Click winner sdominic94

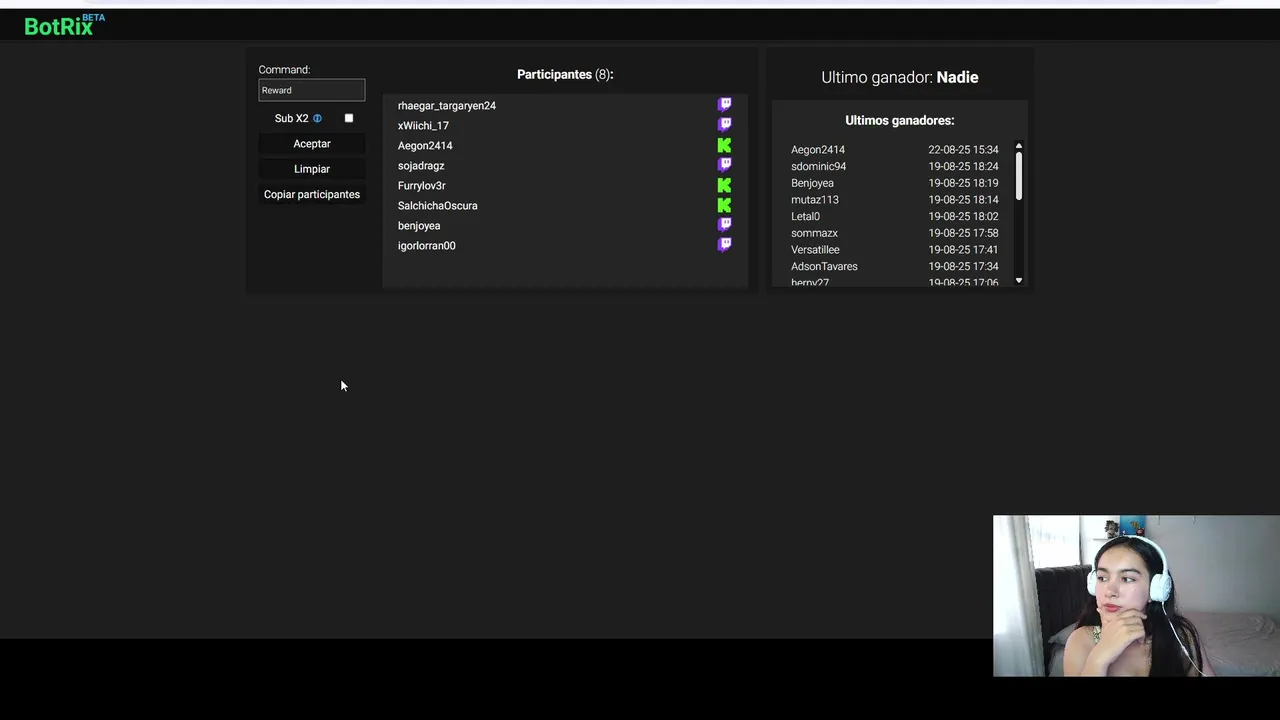click(819, 166)
